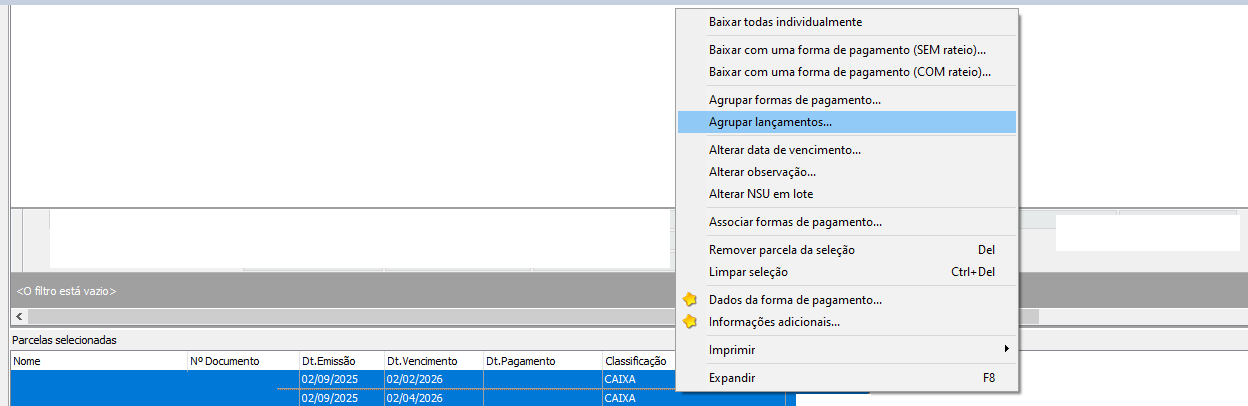Choose Baixar com forma de pagamento COM rateio
Viewport: 1248px width, 406px height.
pos(849,72)
